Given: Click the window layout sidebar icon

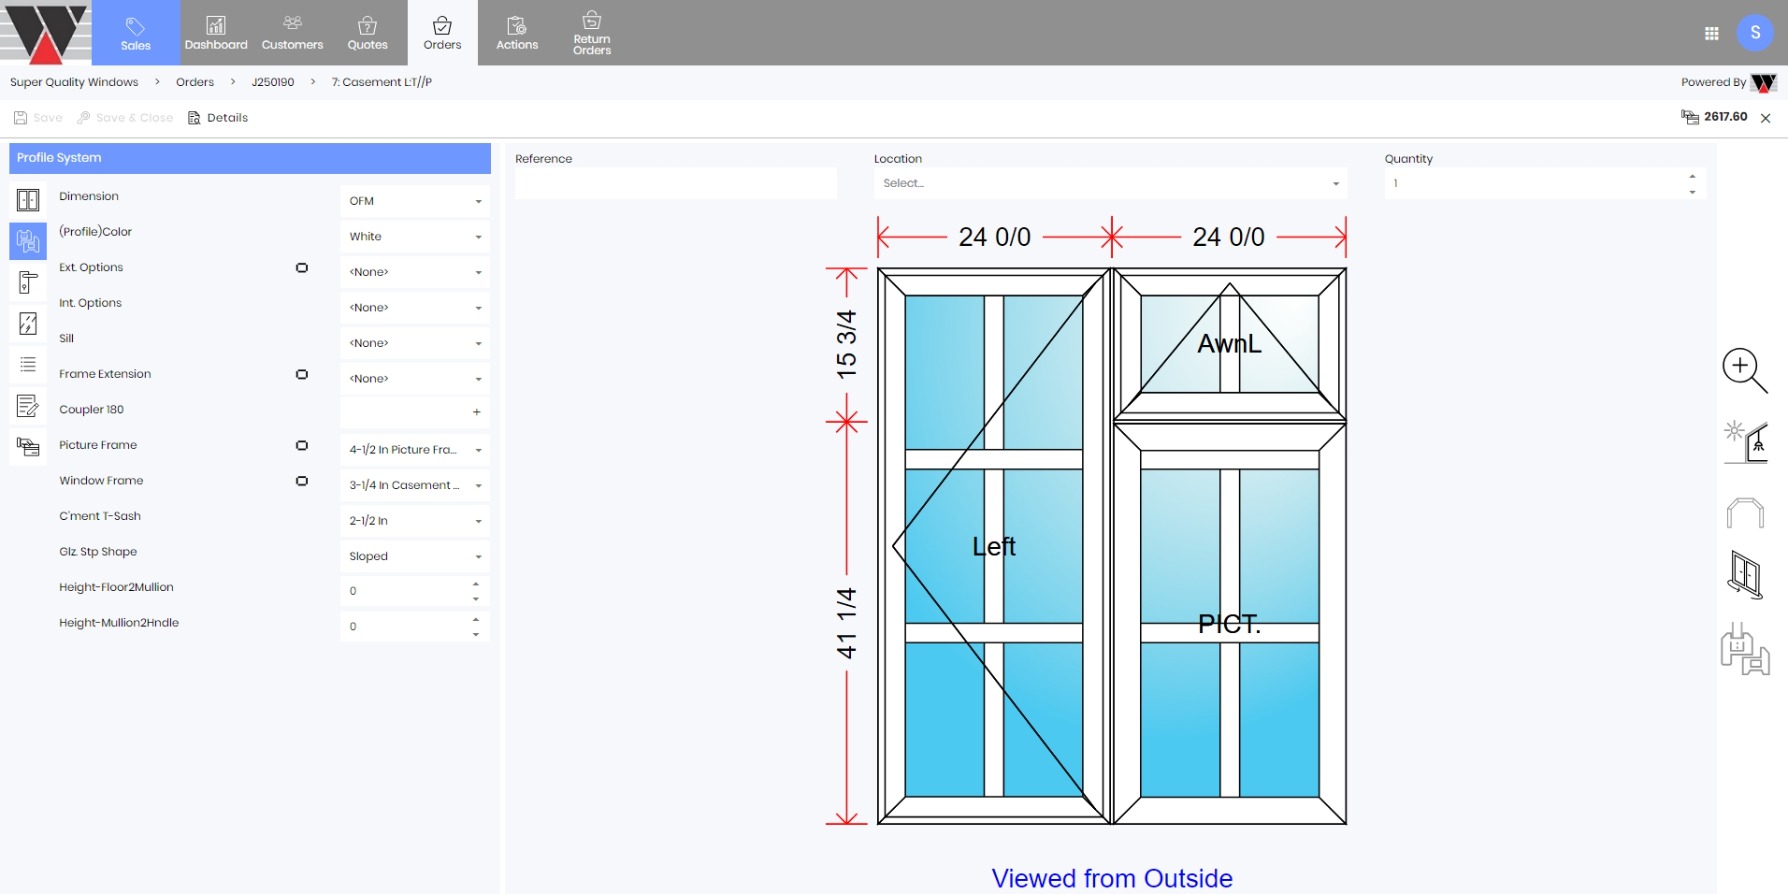Looking at the screenshot, I should tap(28, 200).
